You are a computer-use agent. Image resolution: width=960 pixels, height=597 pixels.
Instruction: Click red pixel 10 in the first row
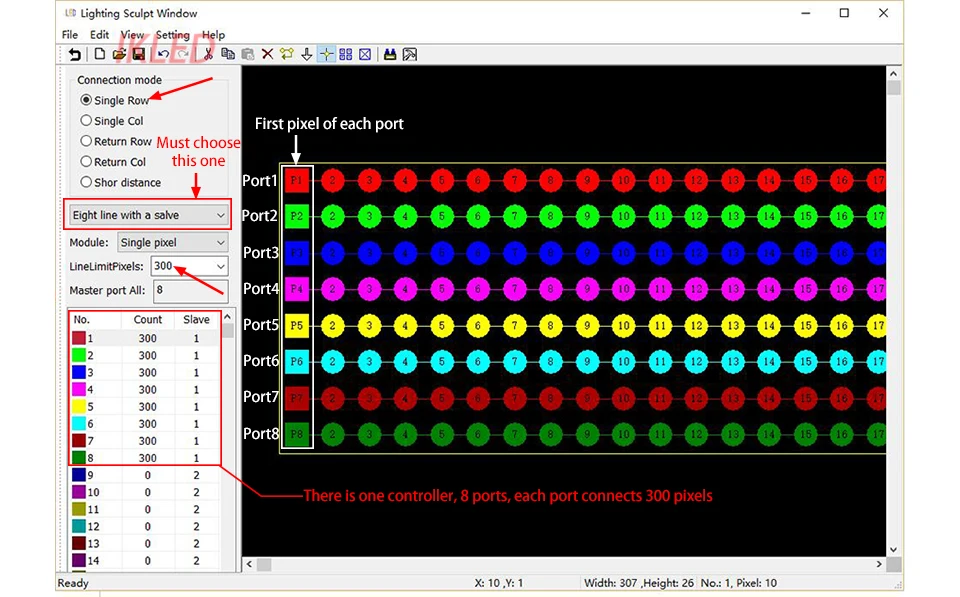click(x=623, y=180)
